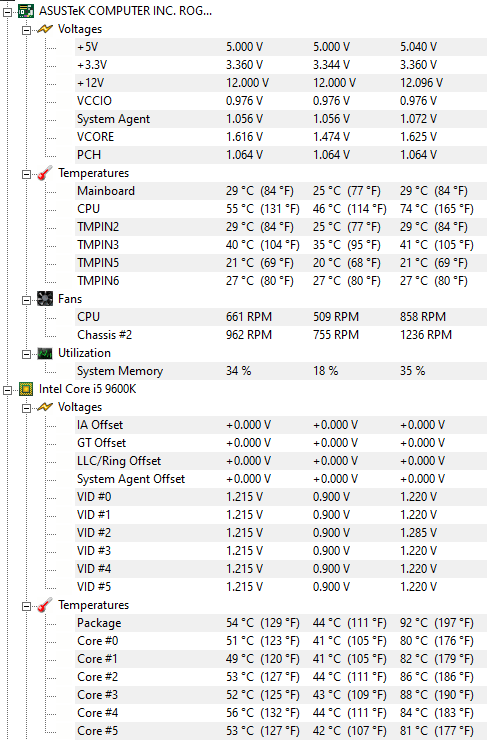487x740 pixels.
Task: Collapse the Utilization section
Action: click(x=26, y=354)
